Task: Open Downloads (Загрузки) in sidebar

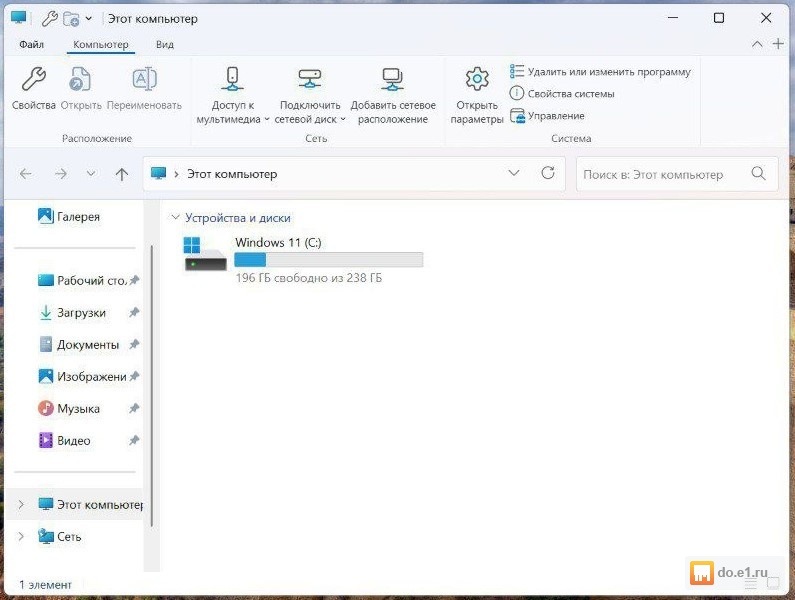Action: tap(72, 312)
